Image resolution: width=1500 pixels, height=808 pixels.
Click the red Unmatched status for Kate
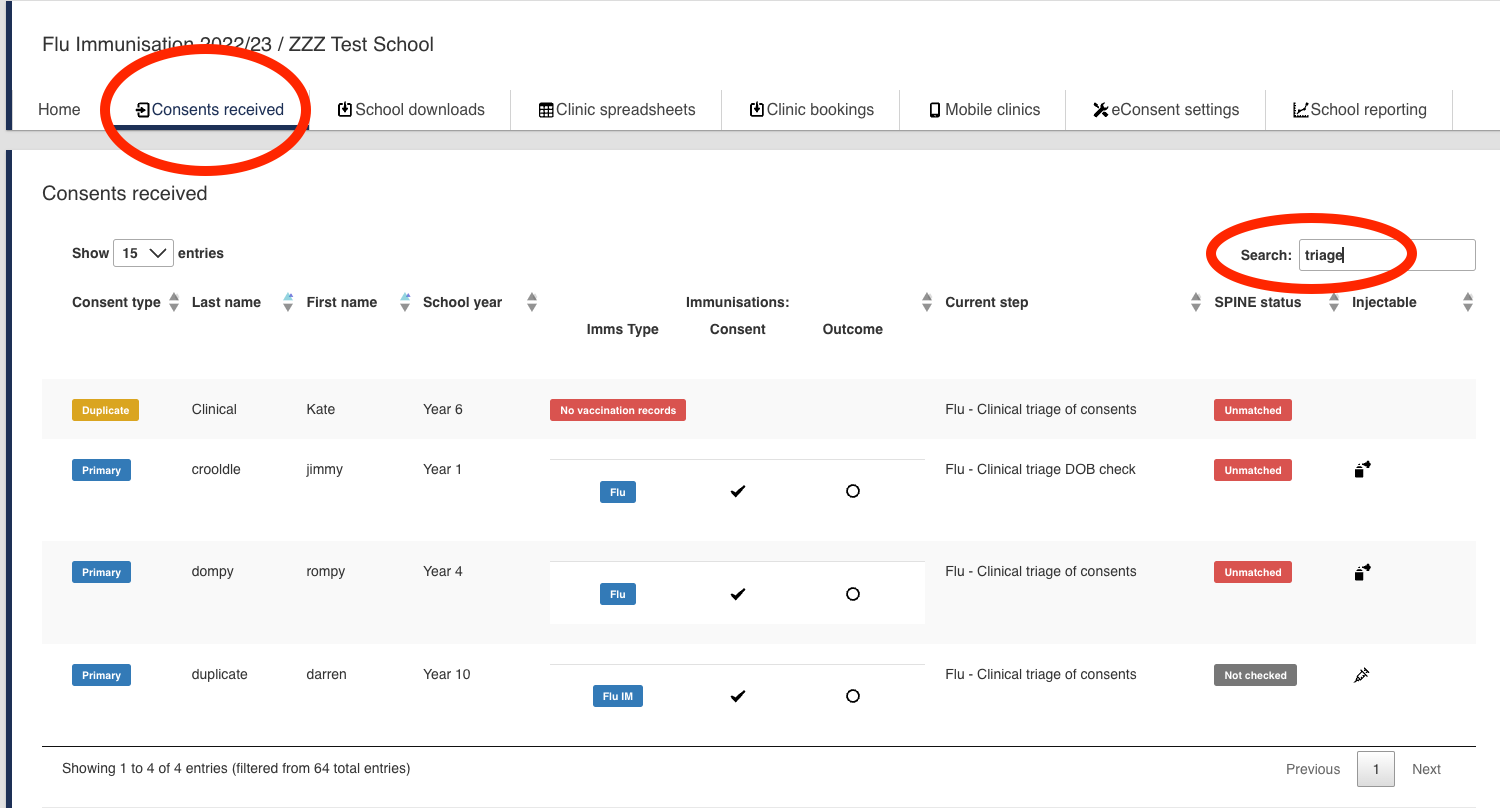tap(1252, 410)
